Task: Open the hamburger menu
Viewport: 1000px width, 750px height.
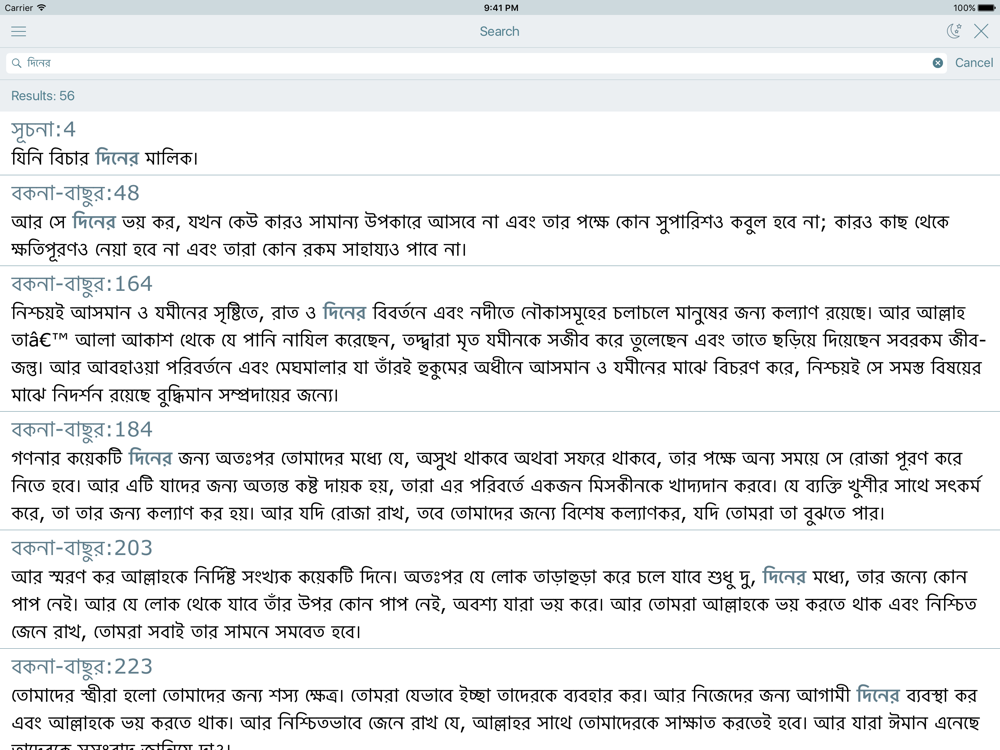Action: (18, 31)
